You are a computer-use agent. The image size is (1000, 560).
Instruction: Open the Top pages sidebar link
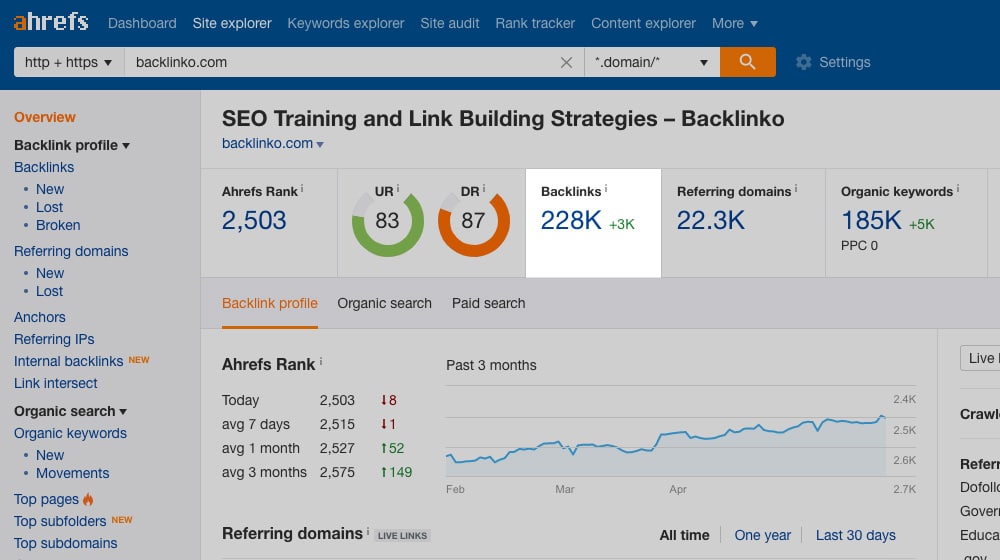[x=46, y=499]
